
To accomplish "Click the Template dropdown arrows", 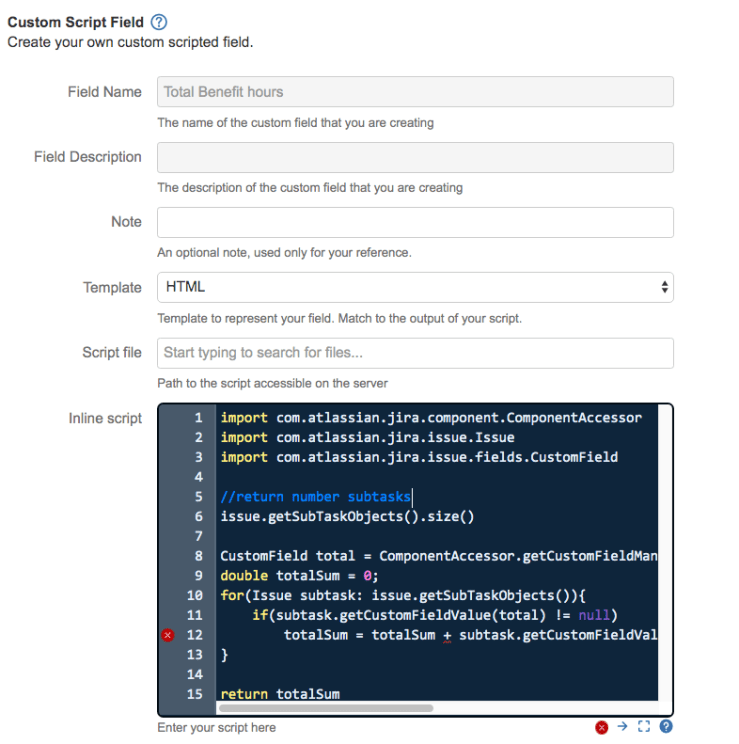I will click(x=664, y=287).
